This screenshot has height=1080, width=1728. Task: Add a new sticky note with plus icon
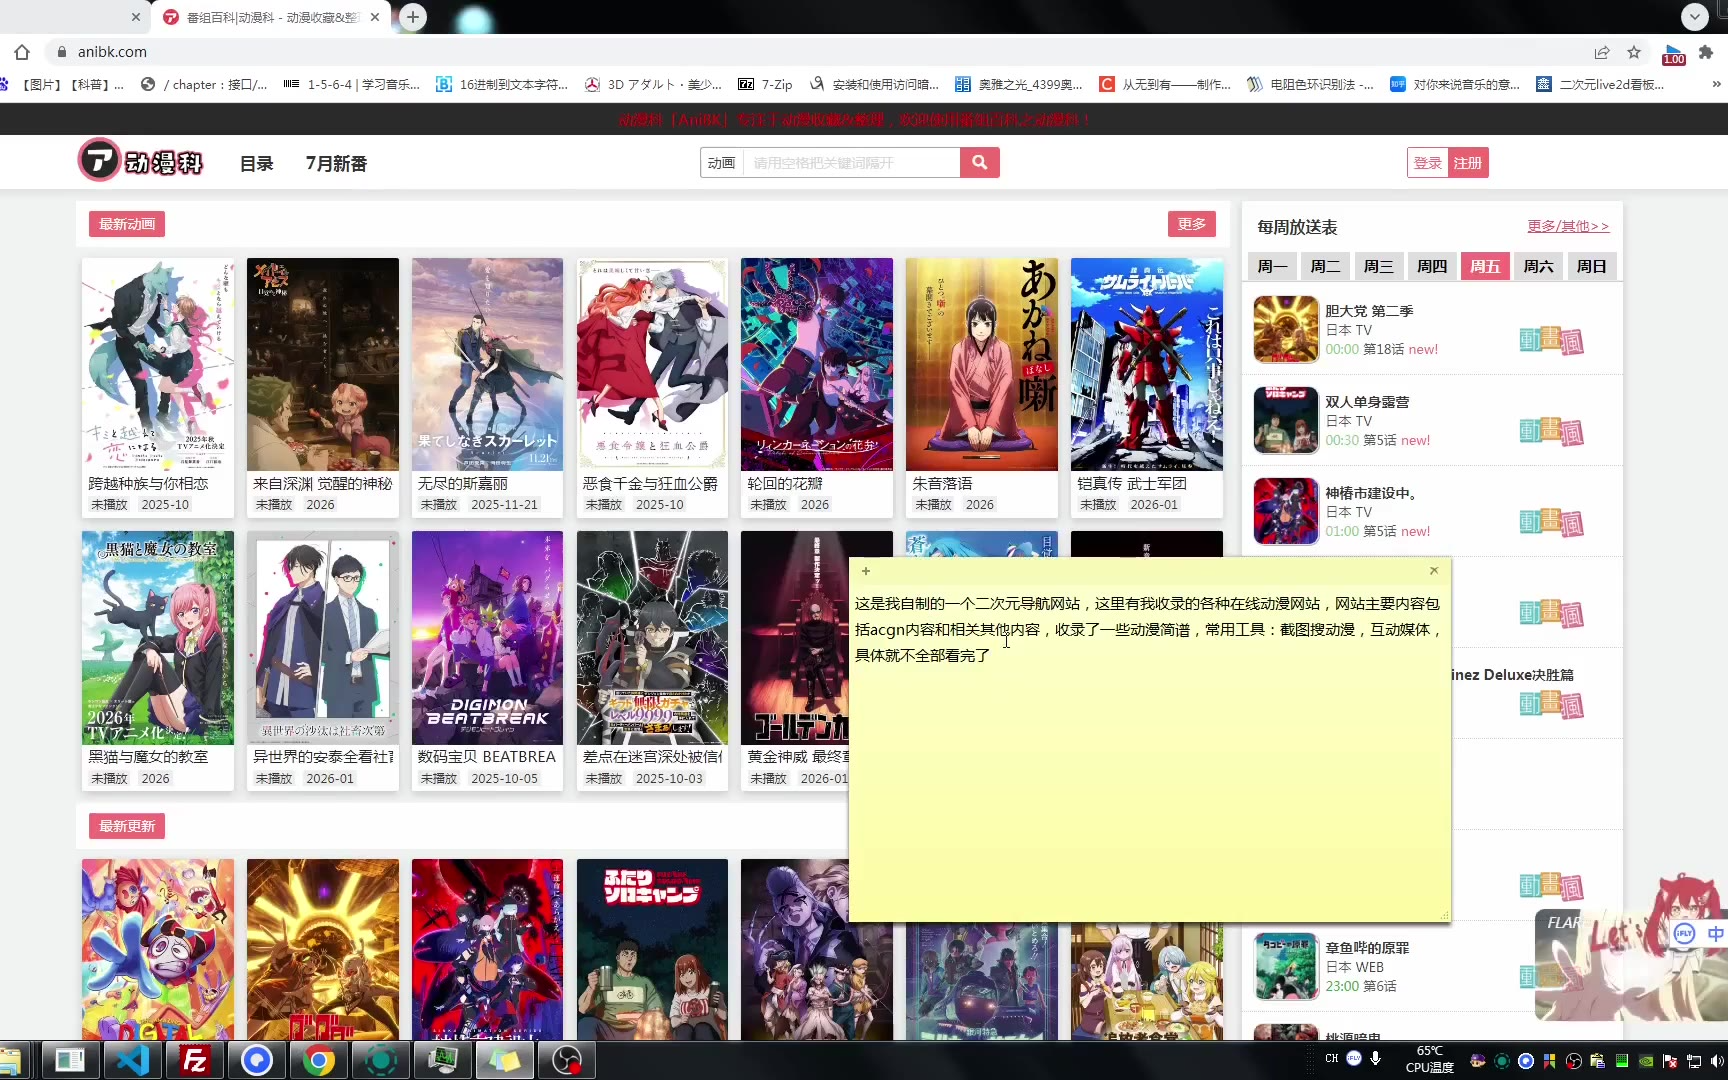[866, 571]
